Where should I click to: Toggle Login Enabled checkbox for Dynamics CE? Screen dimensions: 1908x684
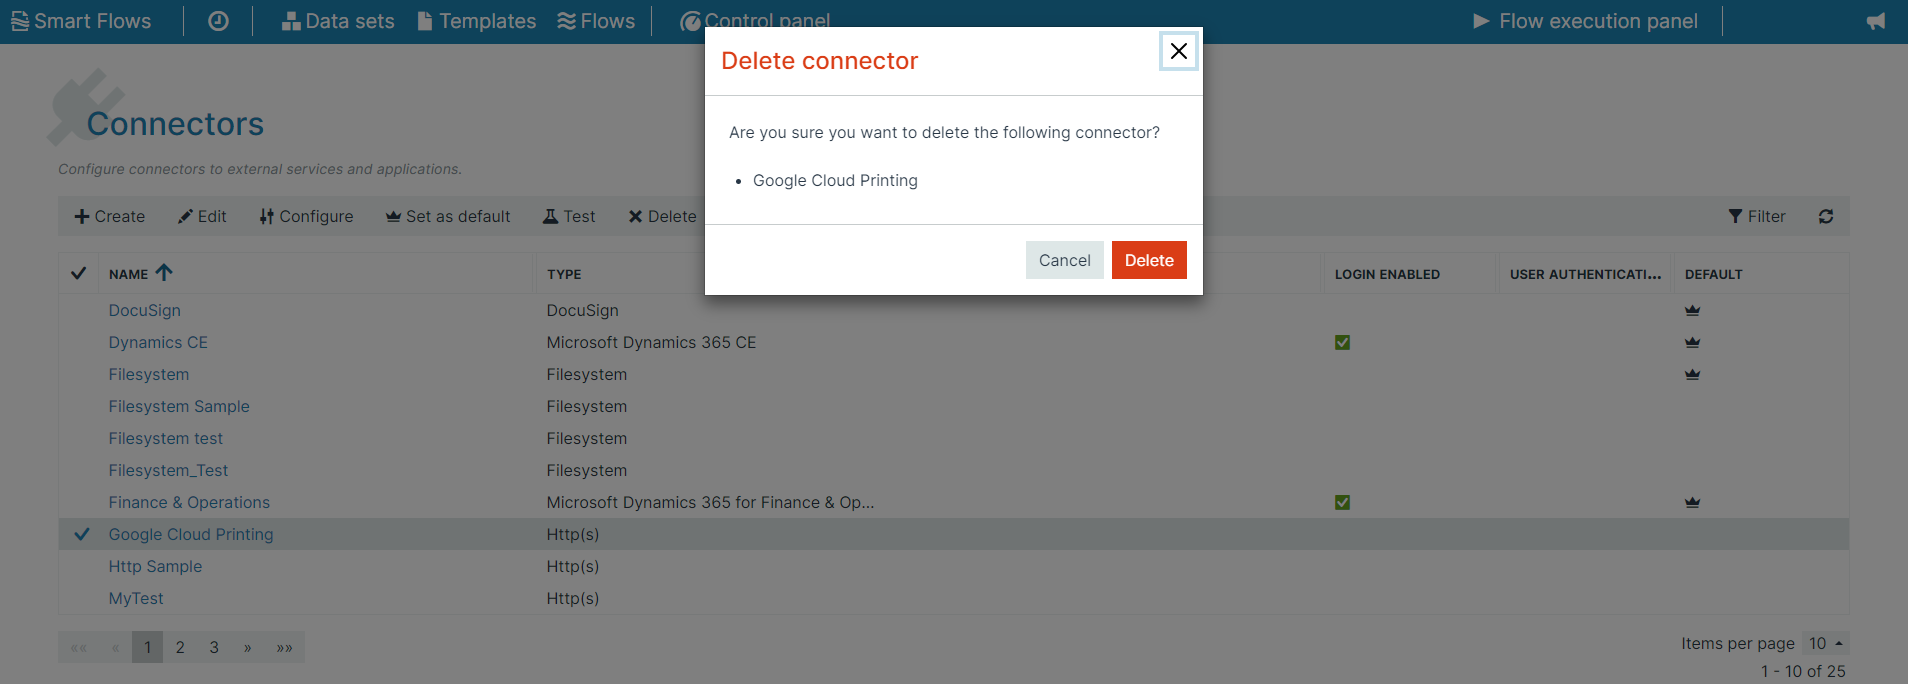(1342, 342)
